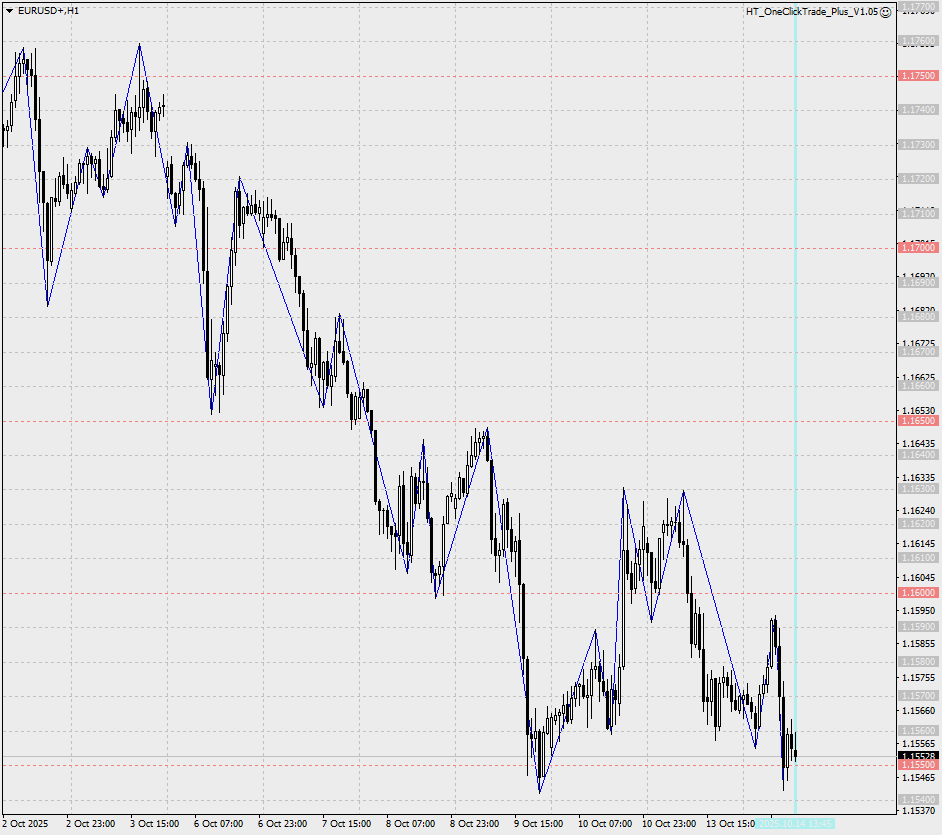Click the red 1.15500 level label

(918, 765)
